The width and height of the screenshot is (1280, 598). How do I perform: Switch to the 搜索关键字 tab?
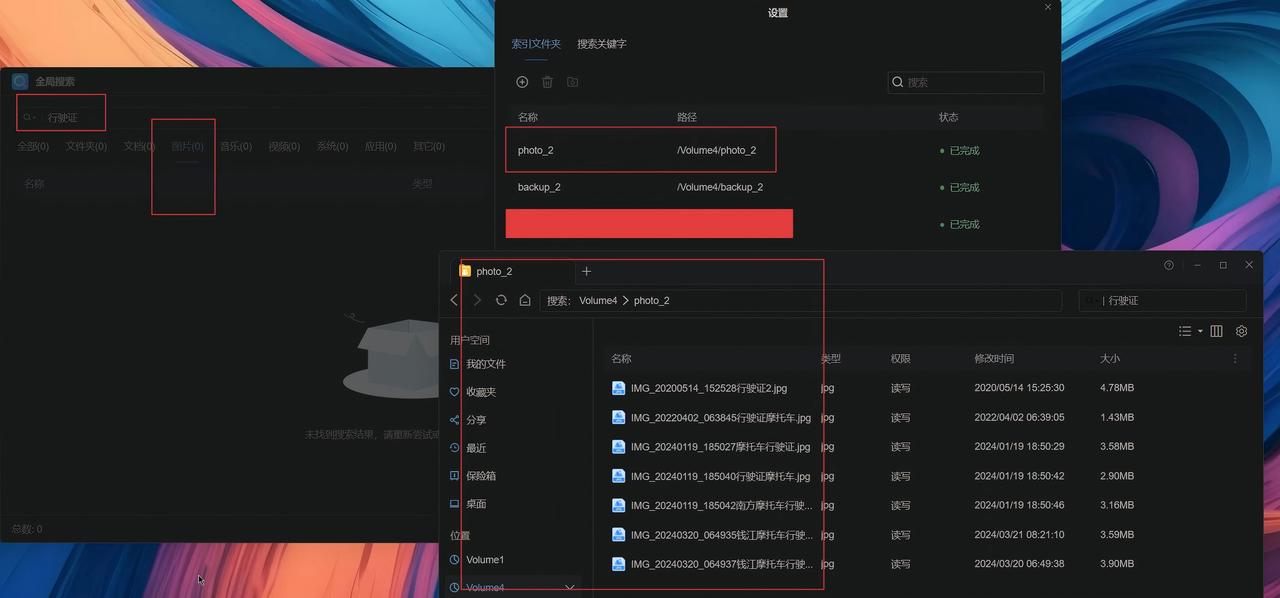pos(602,44)
